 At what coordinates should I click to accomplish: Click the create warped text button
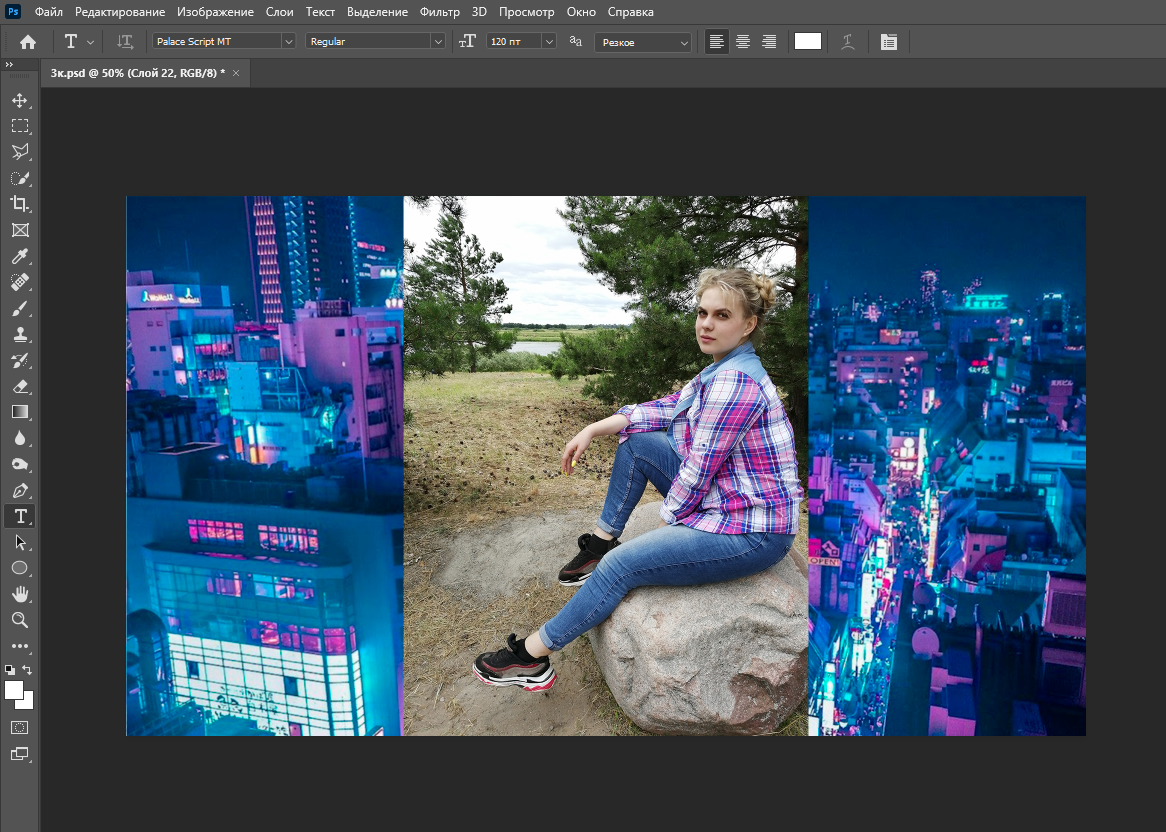tap(848, 42)
